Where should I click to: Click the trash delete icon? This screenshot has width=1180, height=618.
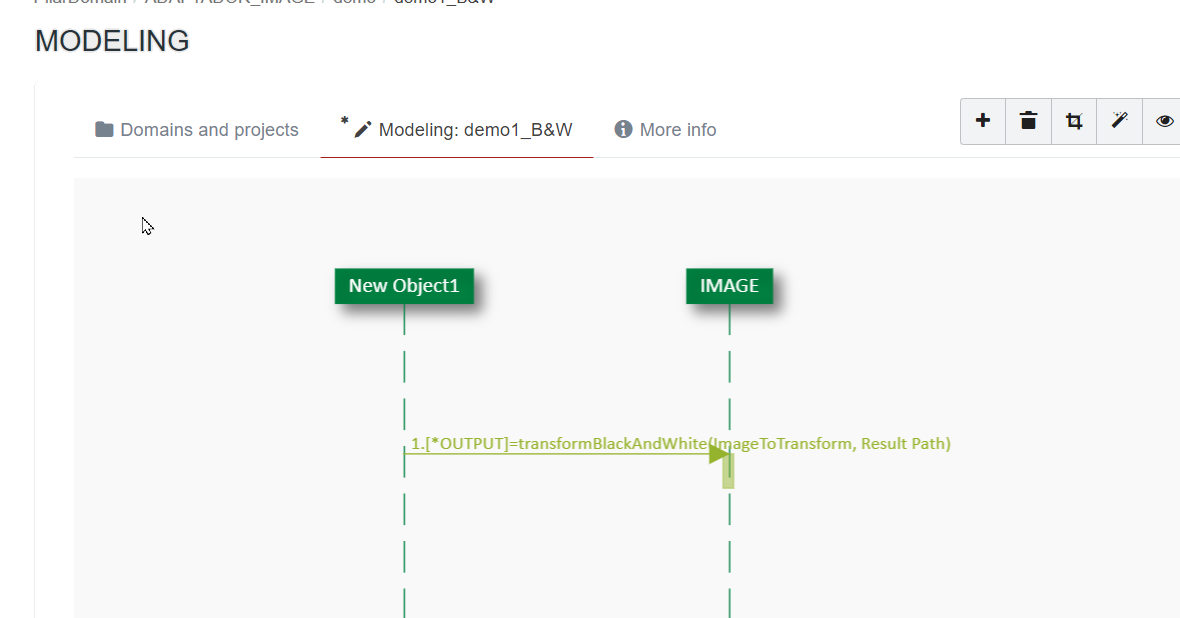(1028, 121)
